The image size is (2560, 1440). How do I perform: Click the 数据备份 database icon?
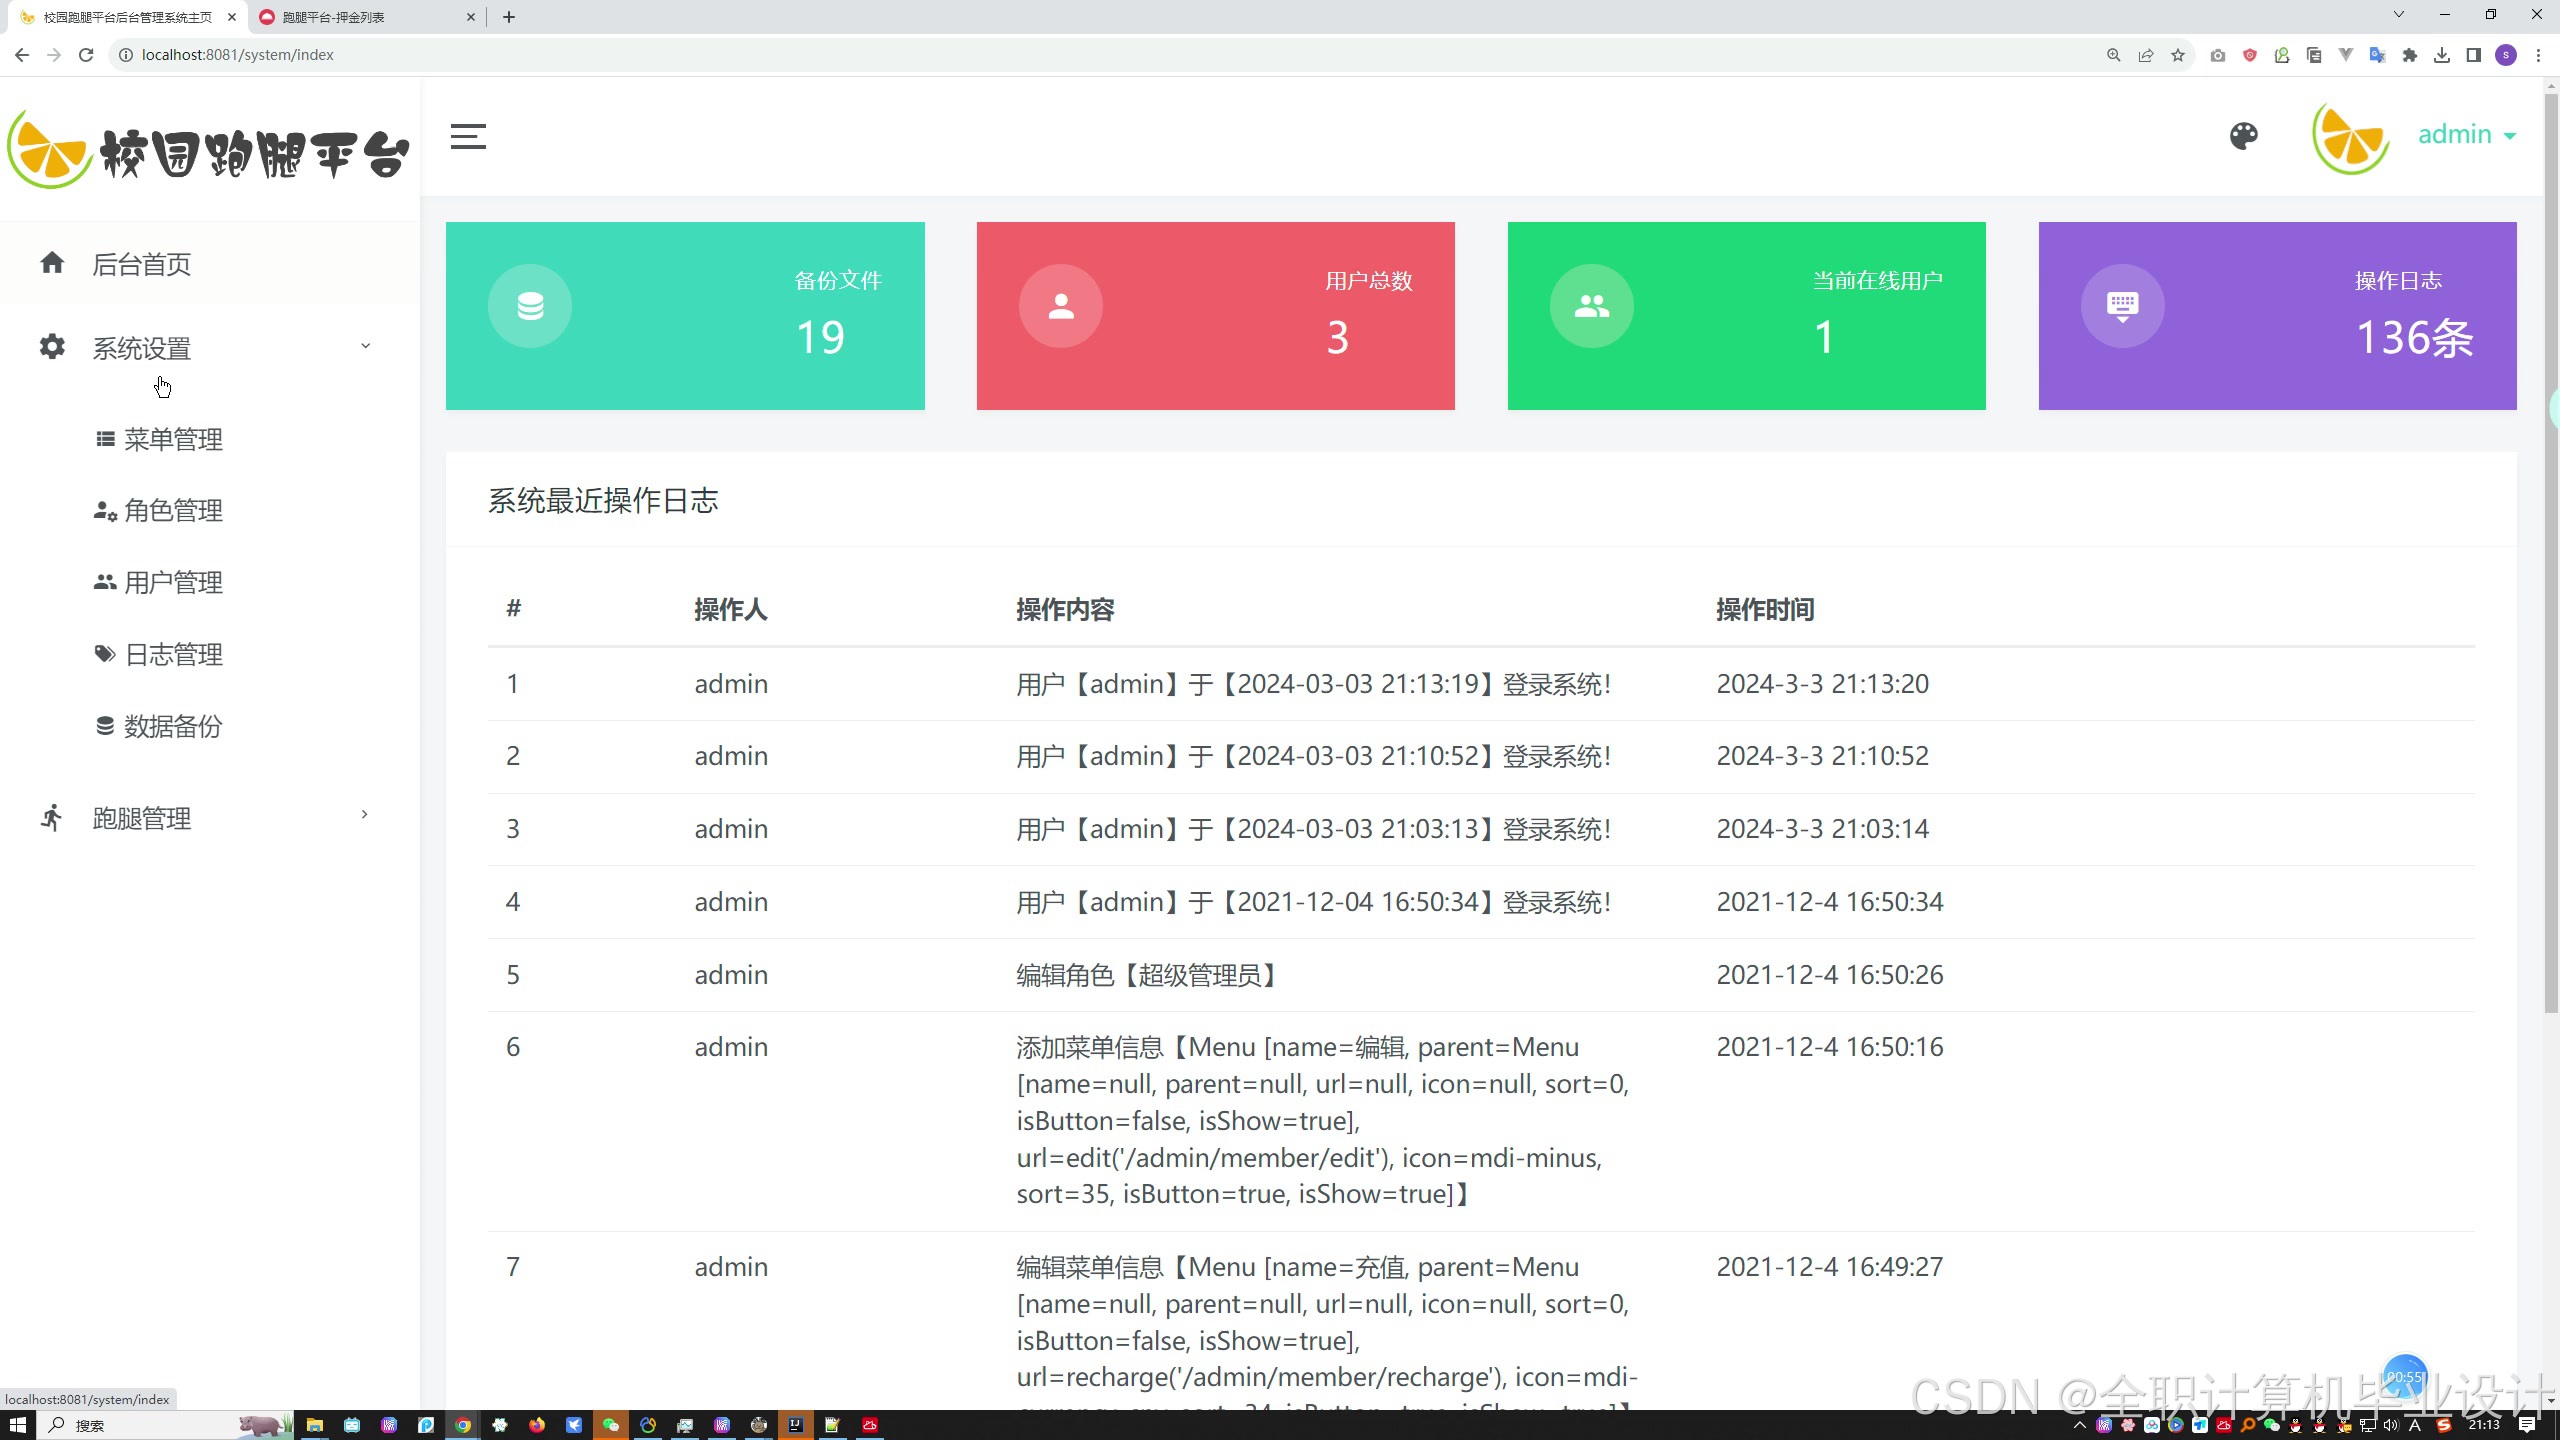coord(104,726)
